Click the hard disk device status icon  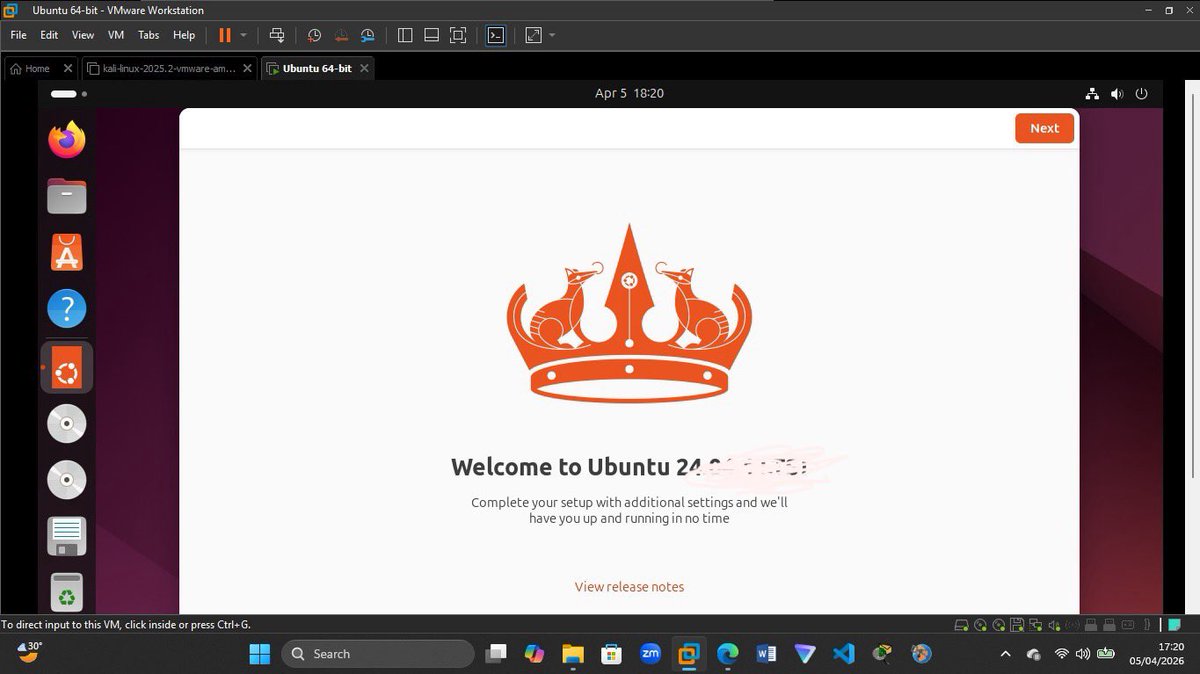point(961,625)
